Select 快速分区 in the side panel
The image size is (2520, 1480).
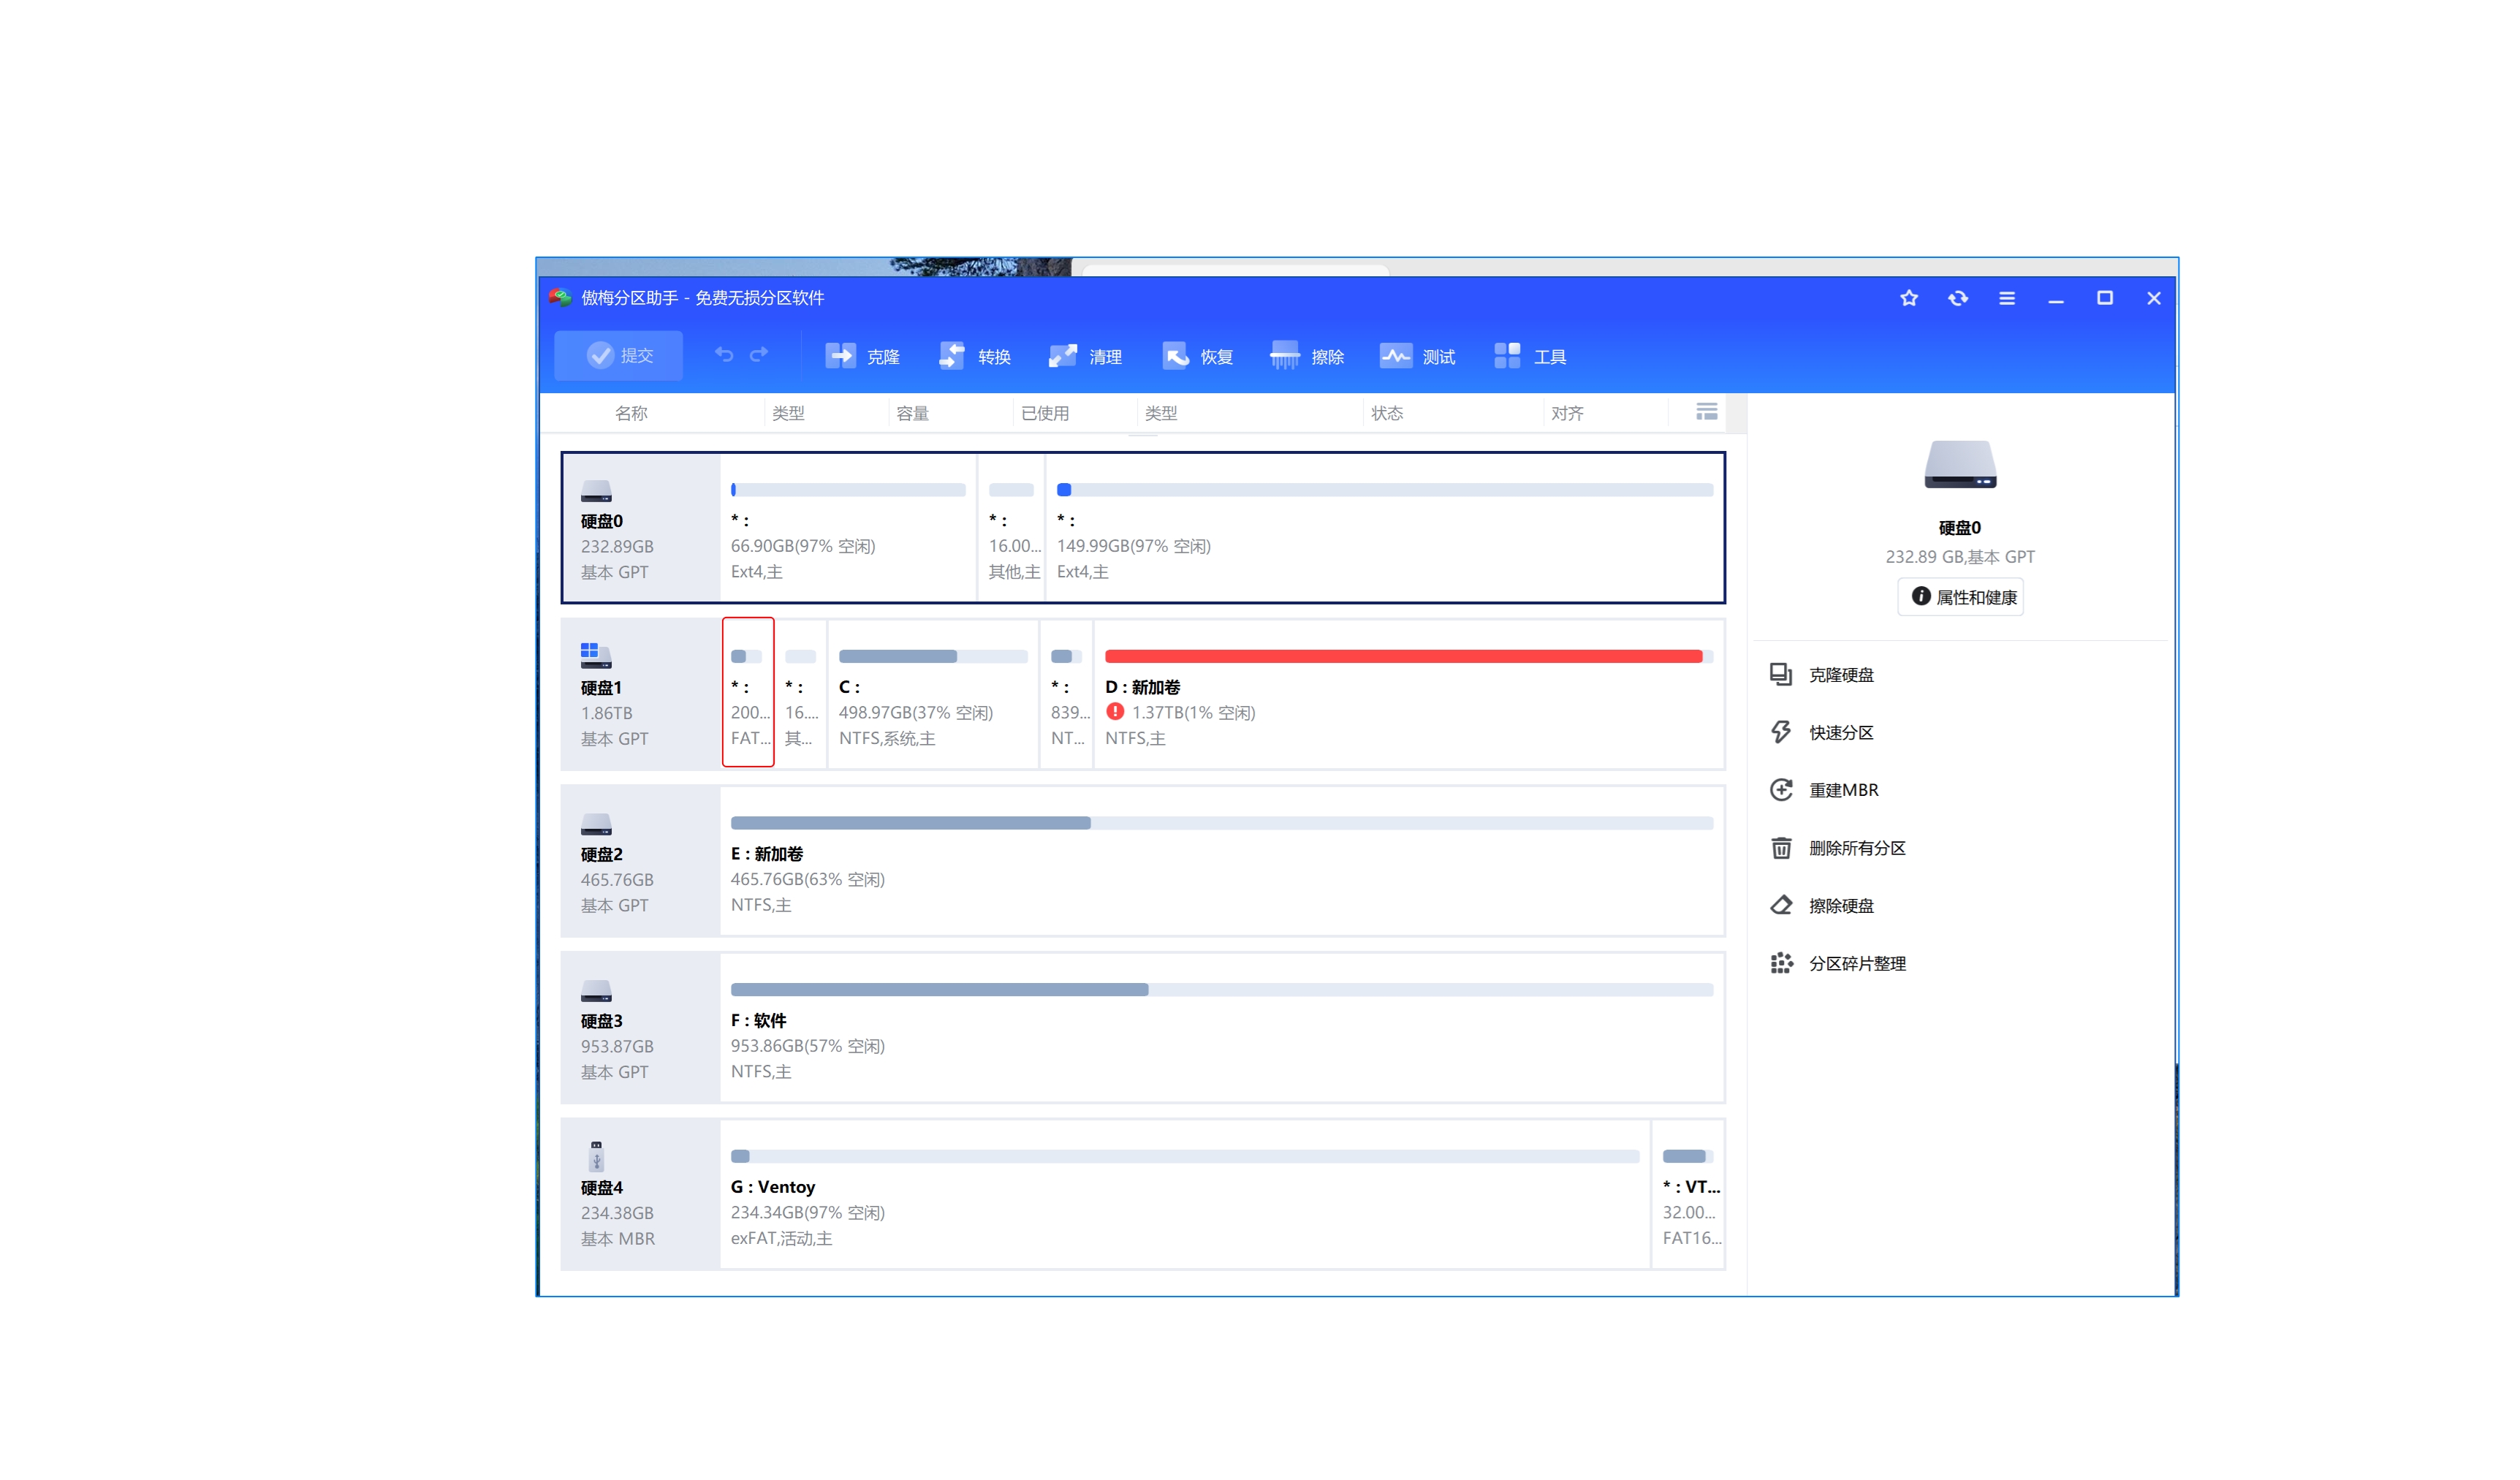point(1822,733)
